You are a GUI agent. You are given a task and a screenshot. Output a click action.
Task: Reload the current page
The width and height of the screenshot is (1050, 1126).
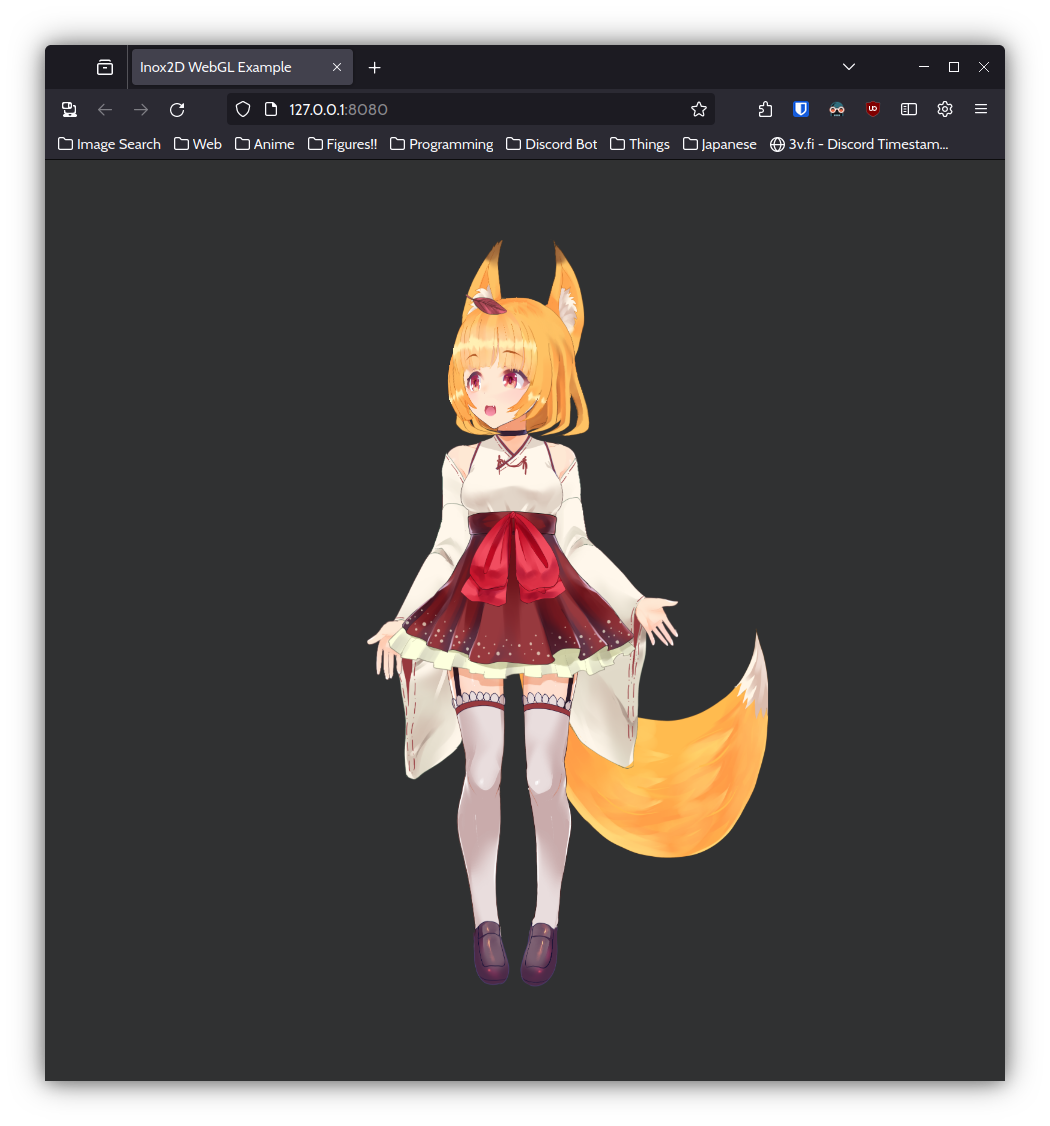(x=177, y=109)
